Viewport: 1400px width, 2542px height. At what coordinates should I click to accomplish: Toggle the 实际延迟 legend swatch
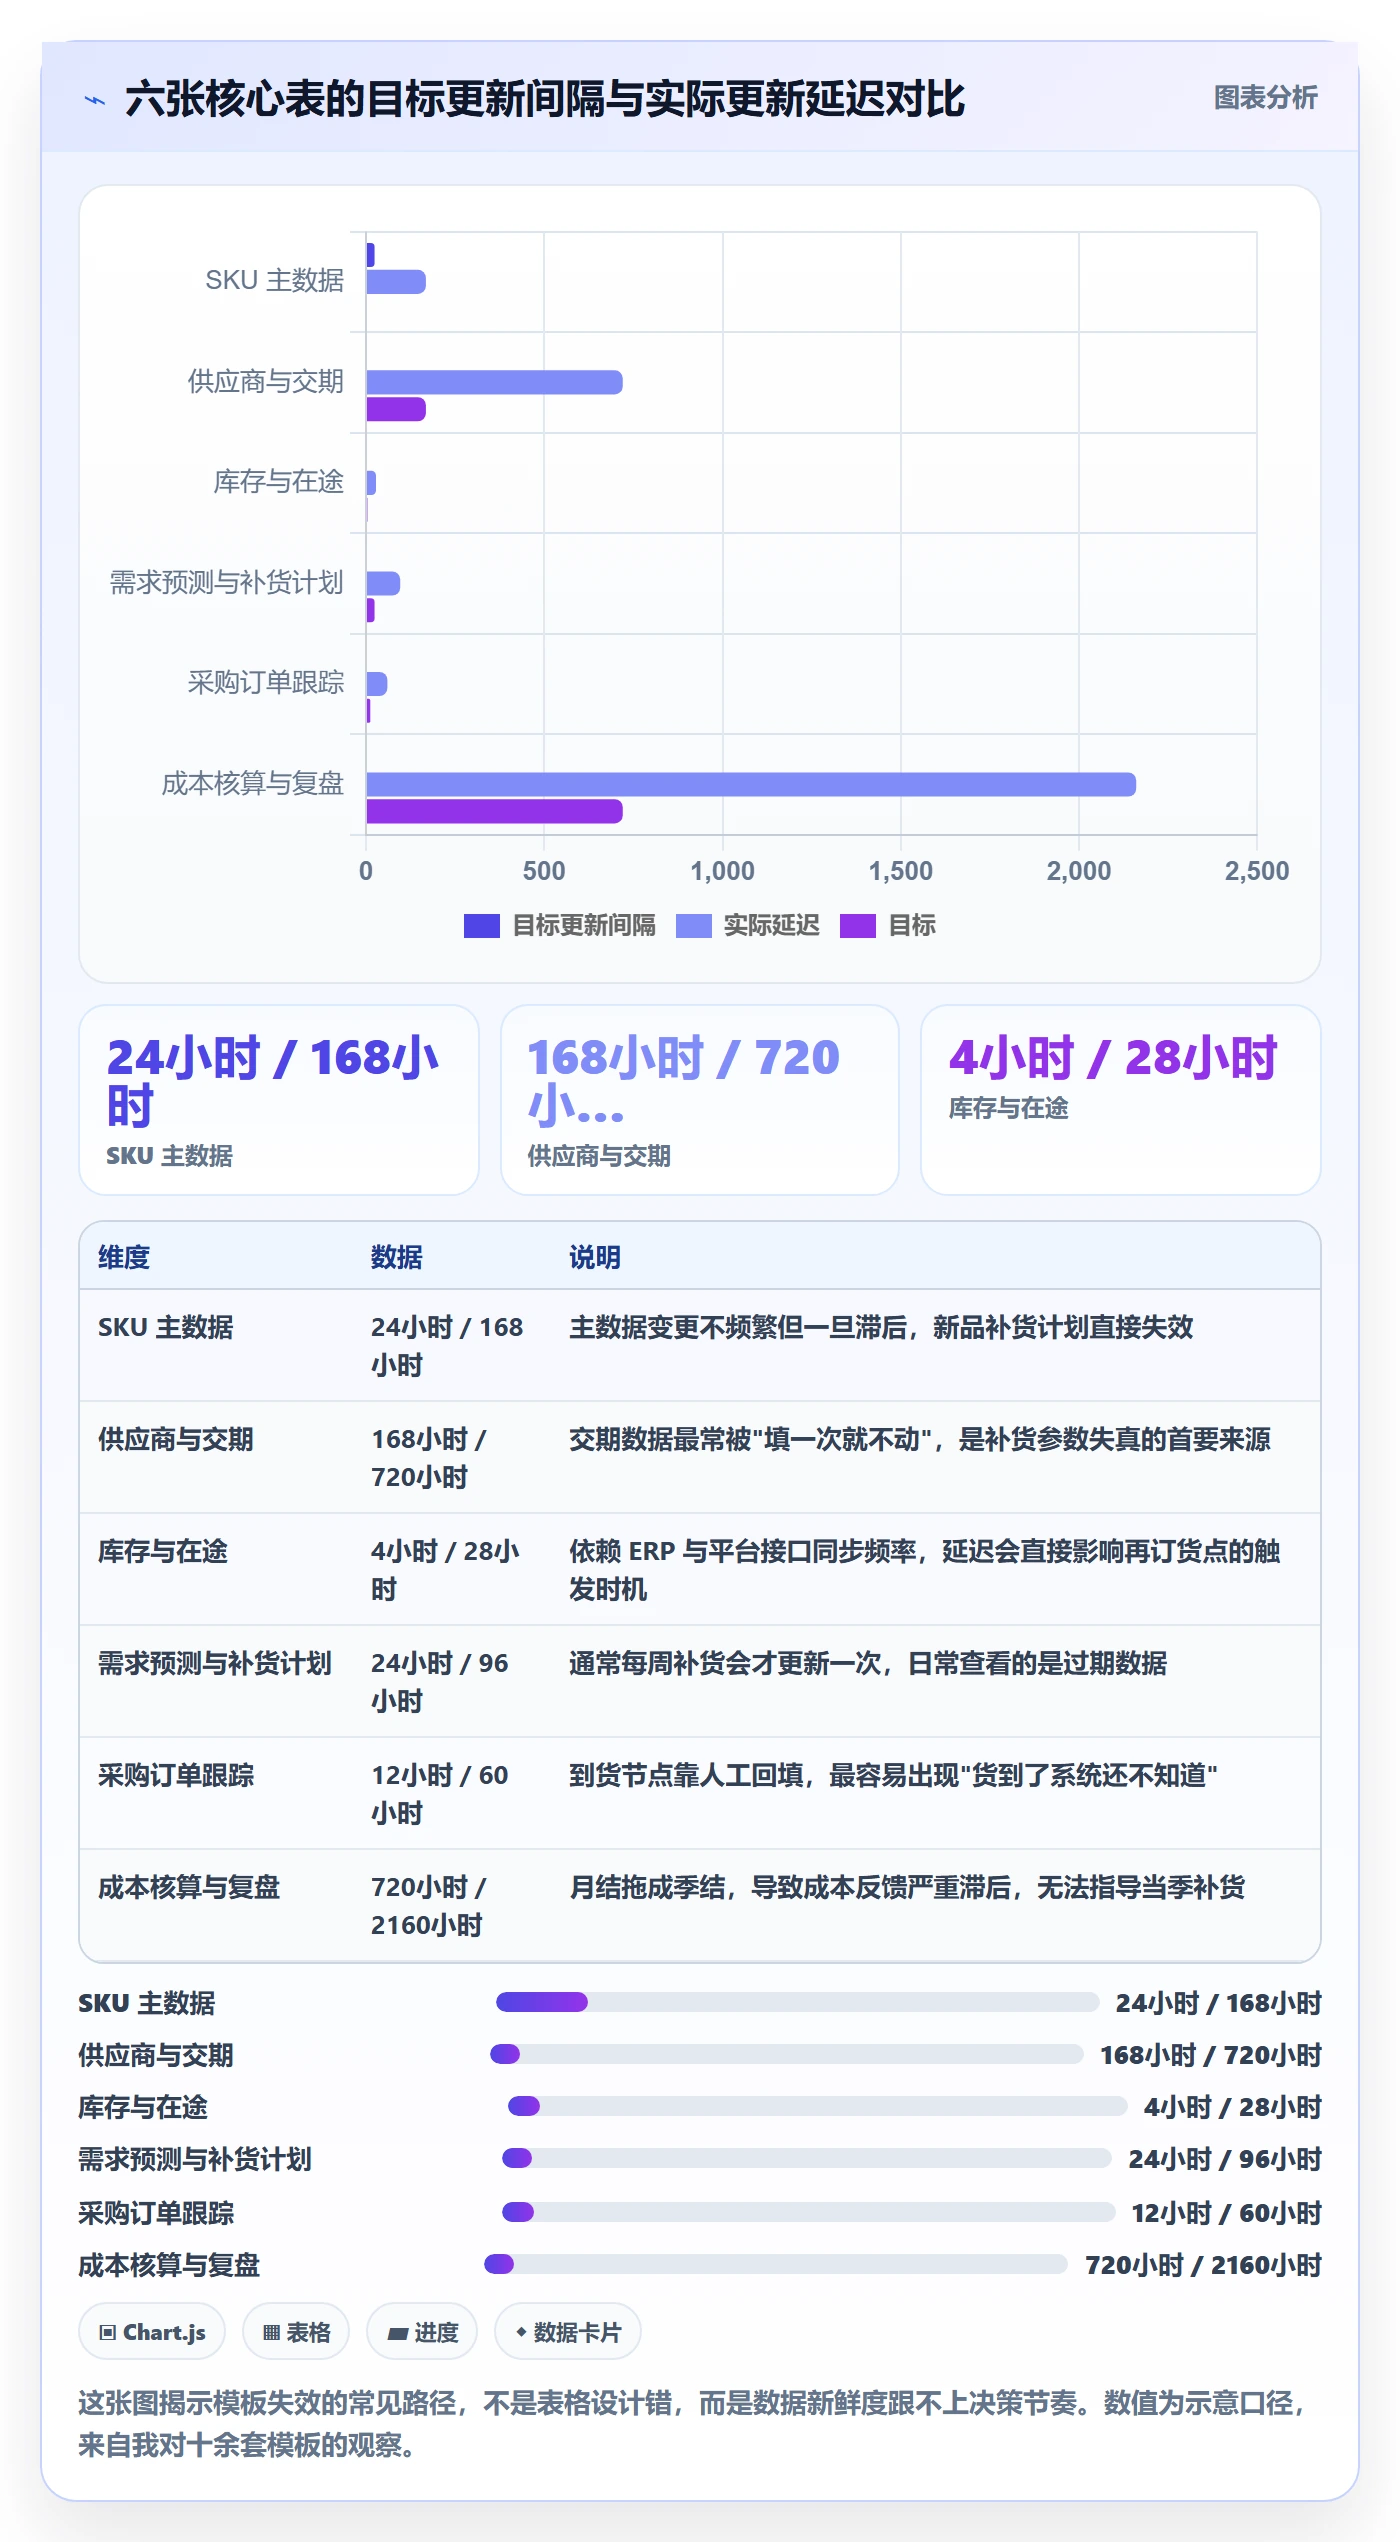click(694, 926)
